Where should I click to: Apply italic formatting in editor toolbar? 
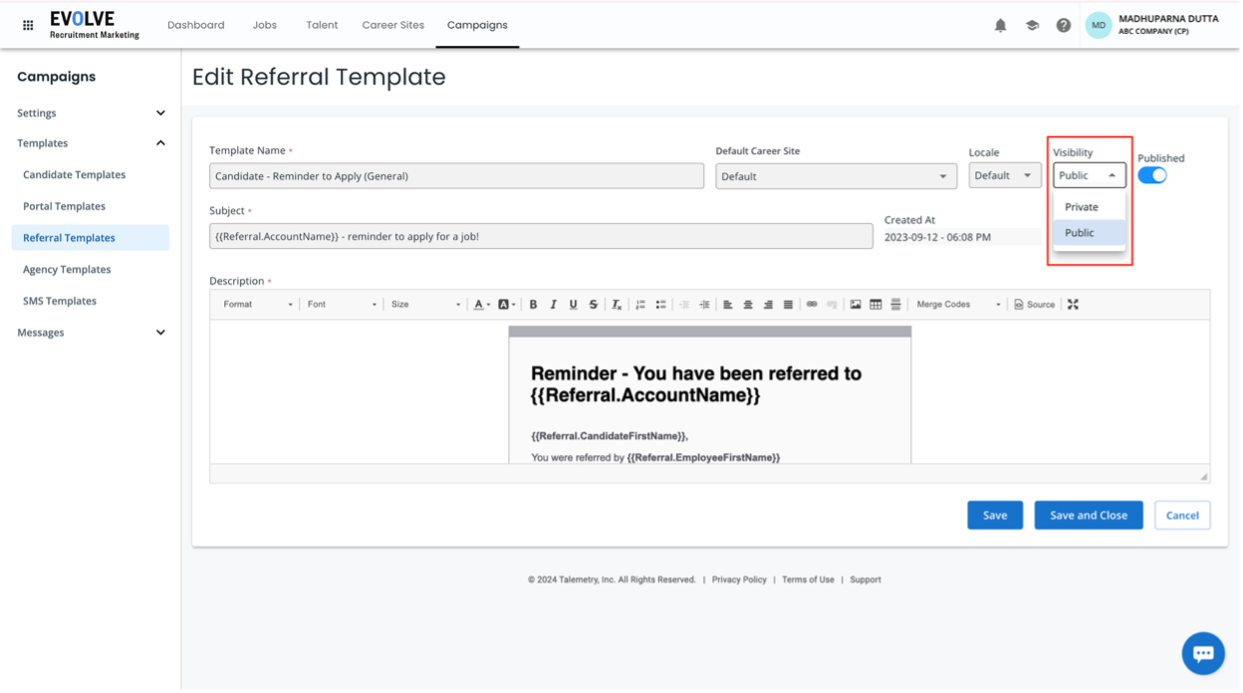(553, 304)
